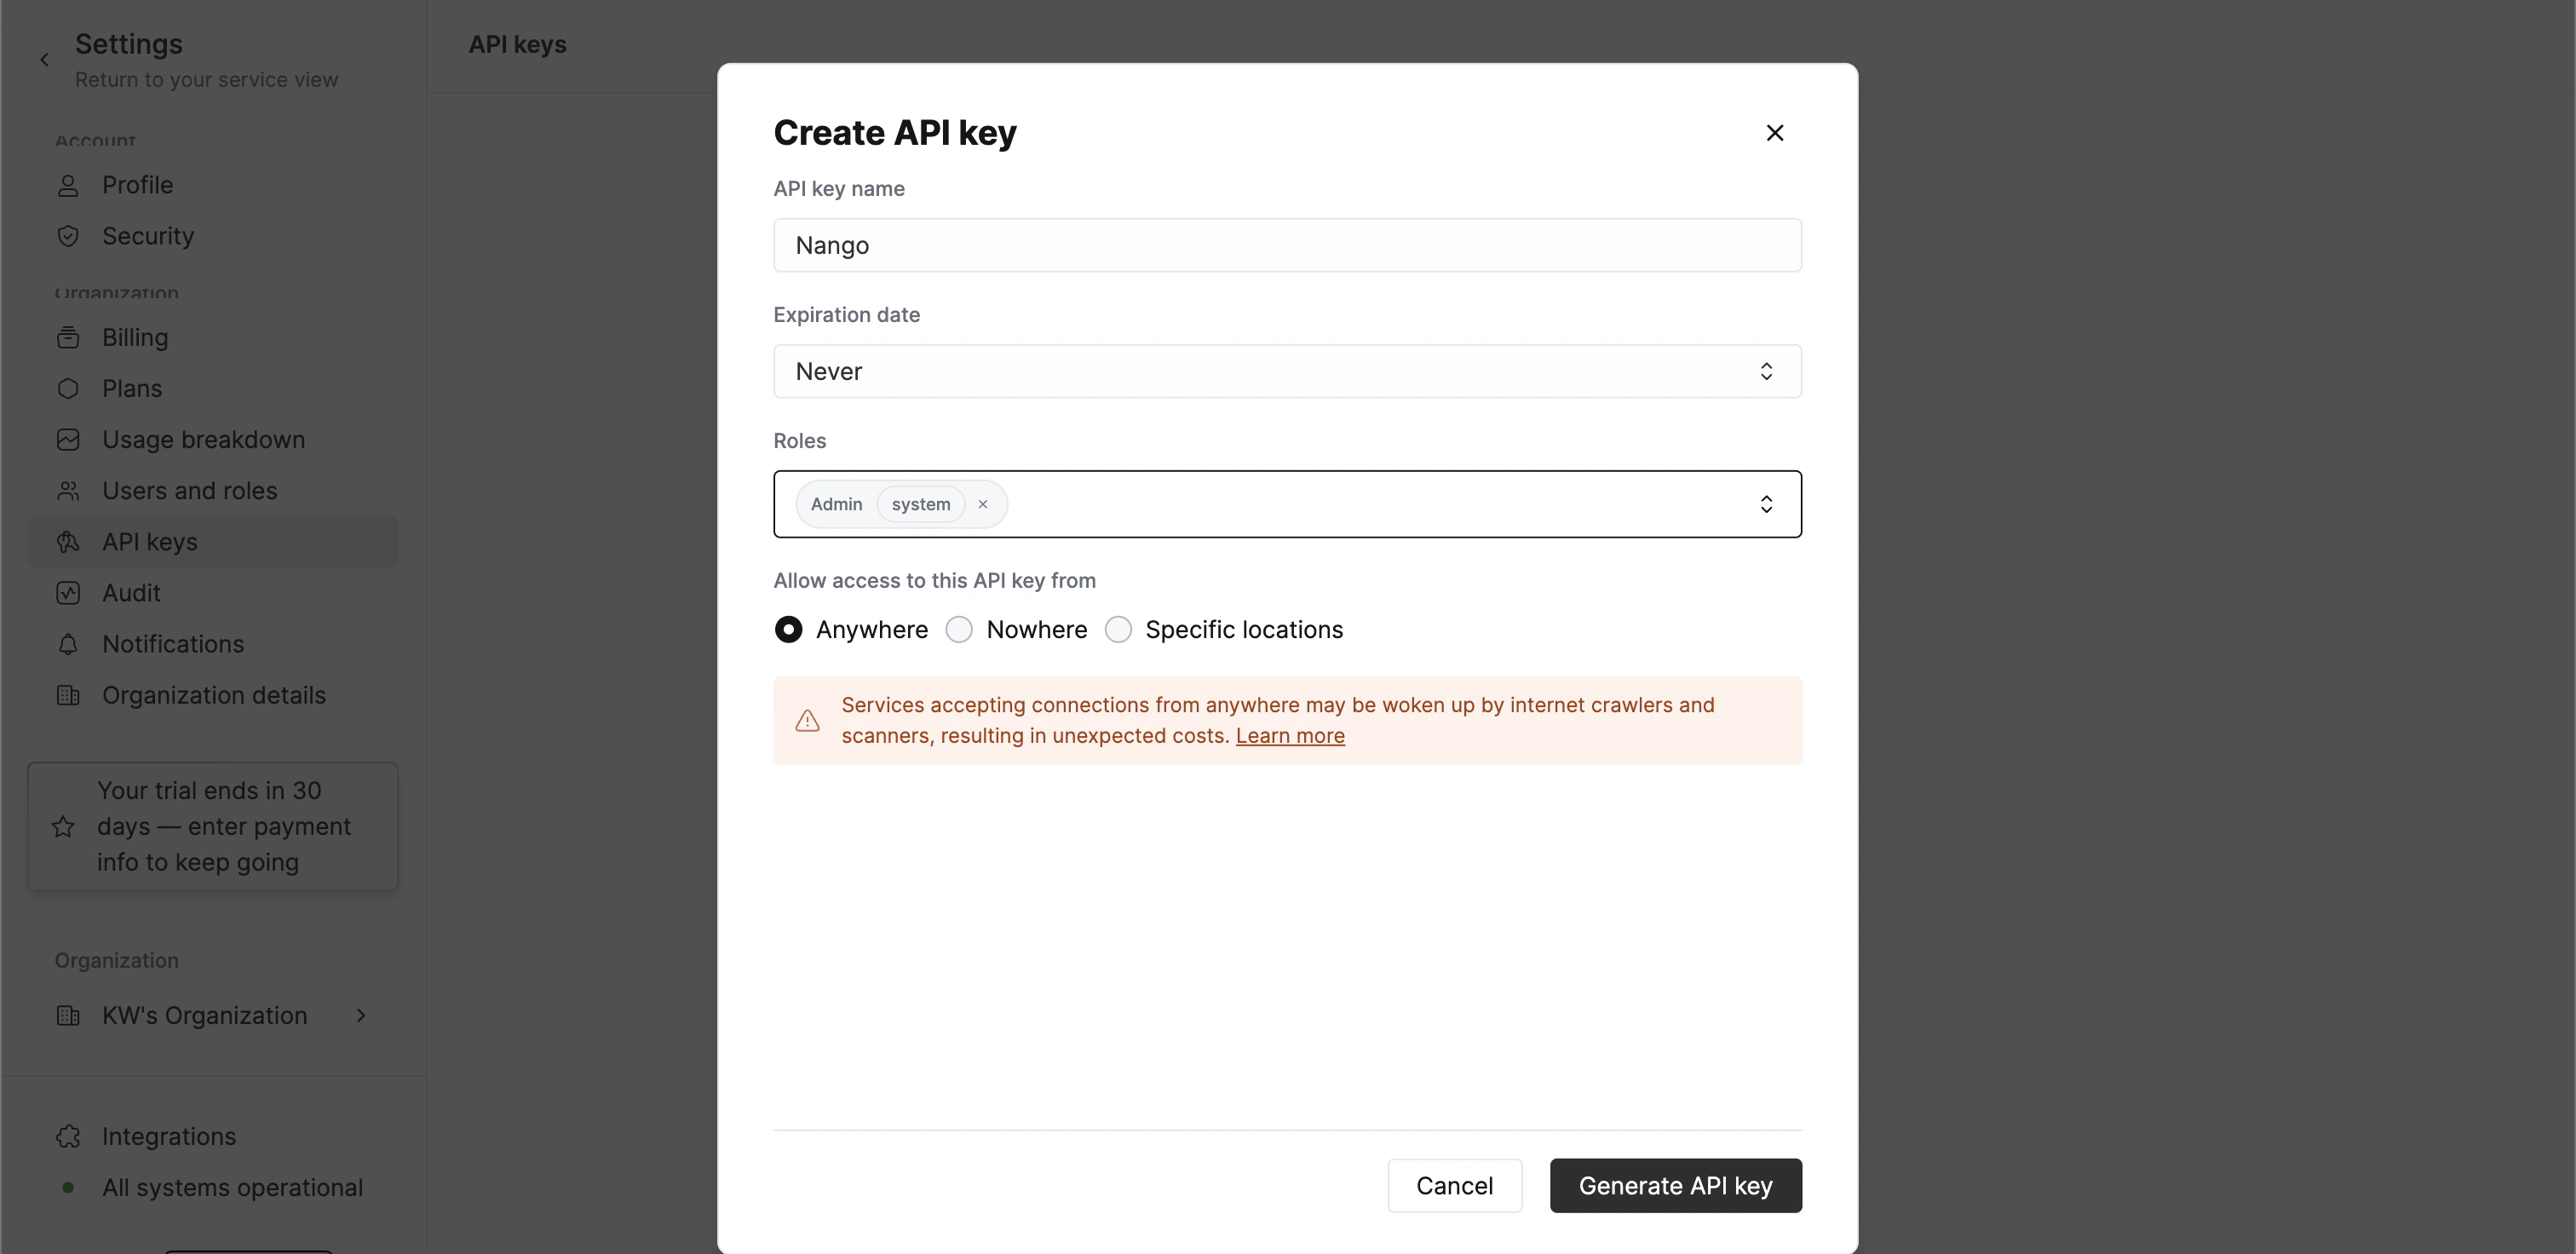
Task: Remove the Admin role chip with x
Action: point(983,504)
